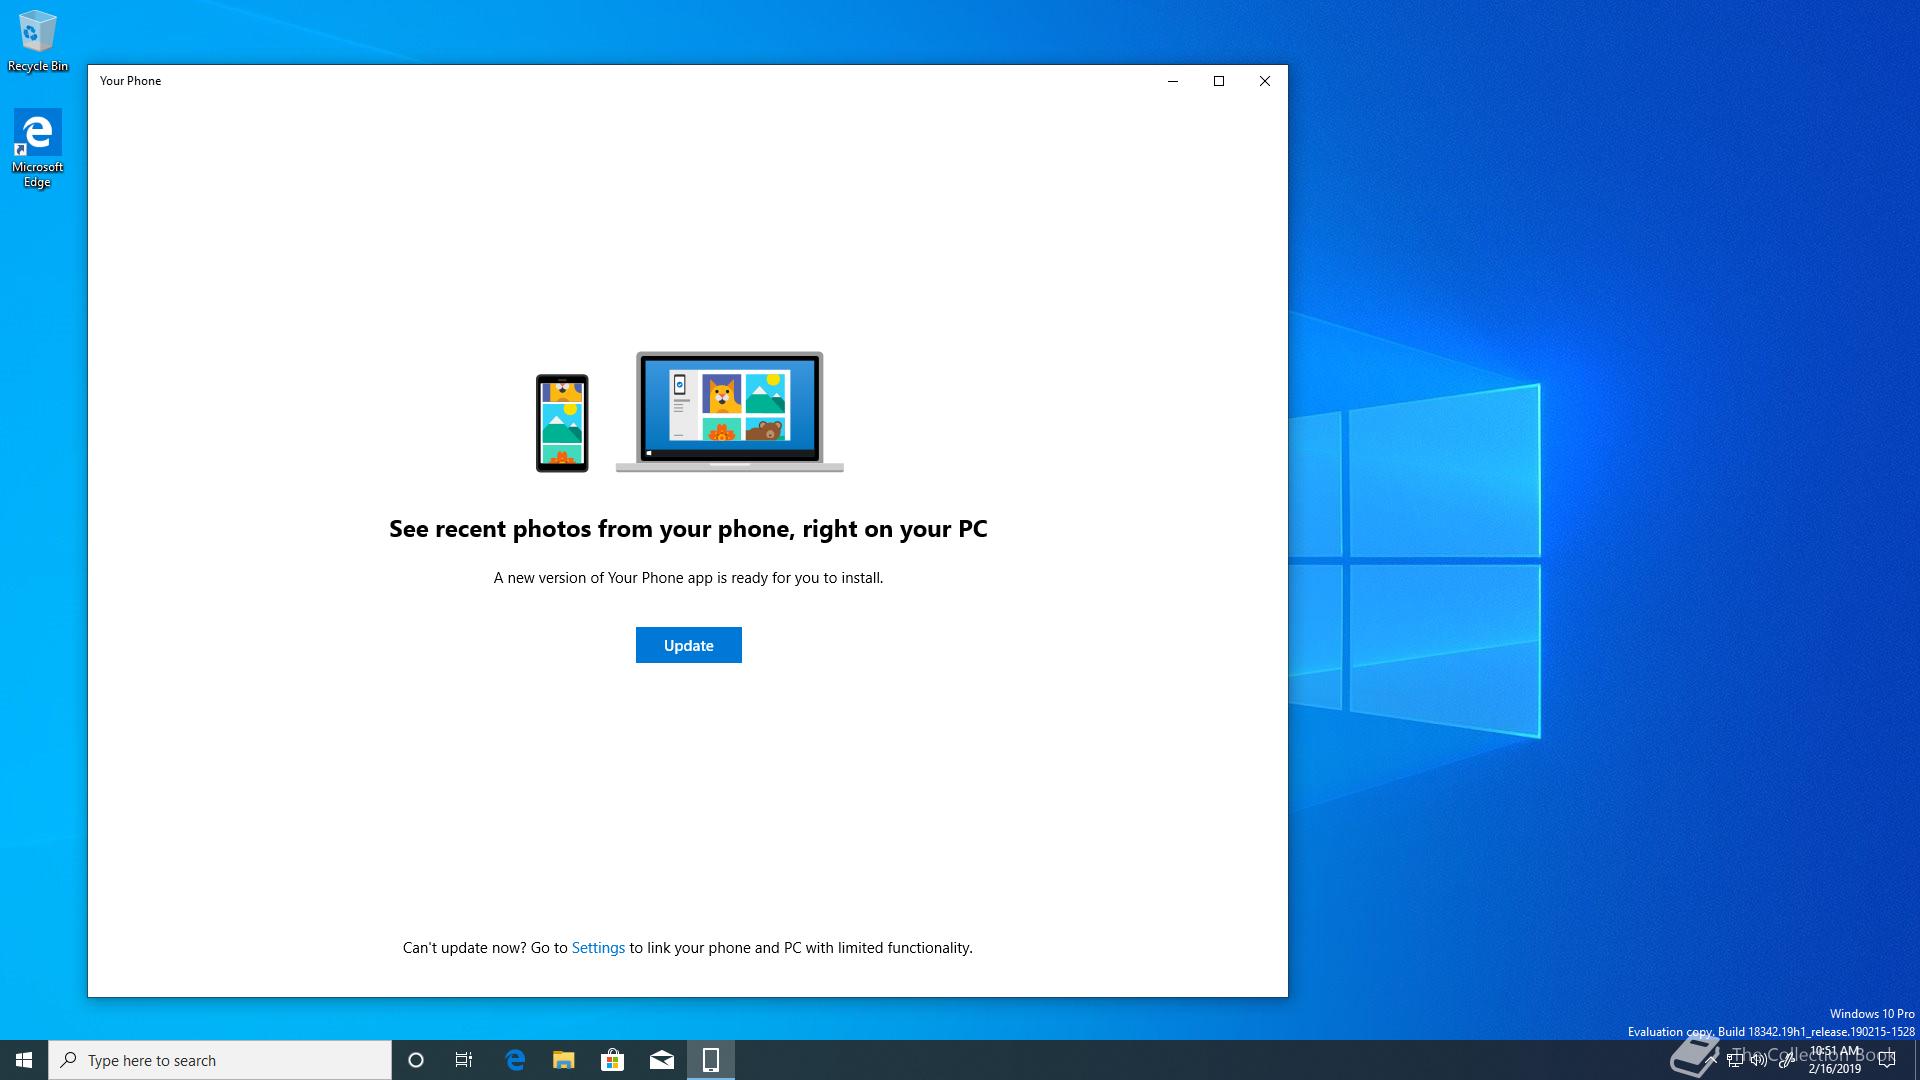The height and width of the screenshot is (1080, 1920).
Task: Open the Mail app on the taskbar
Action: click(x=662, y=1060)
